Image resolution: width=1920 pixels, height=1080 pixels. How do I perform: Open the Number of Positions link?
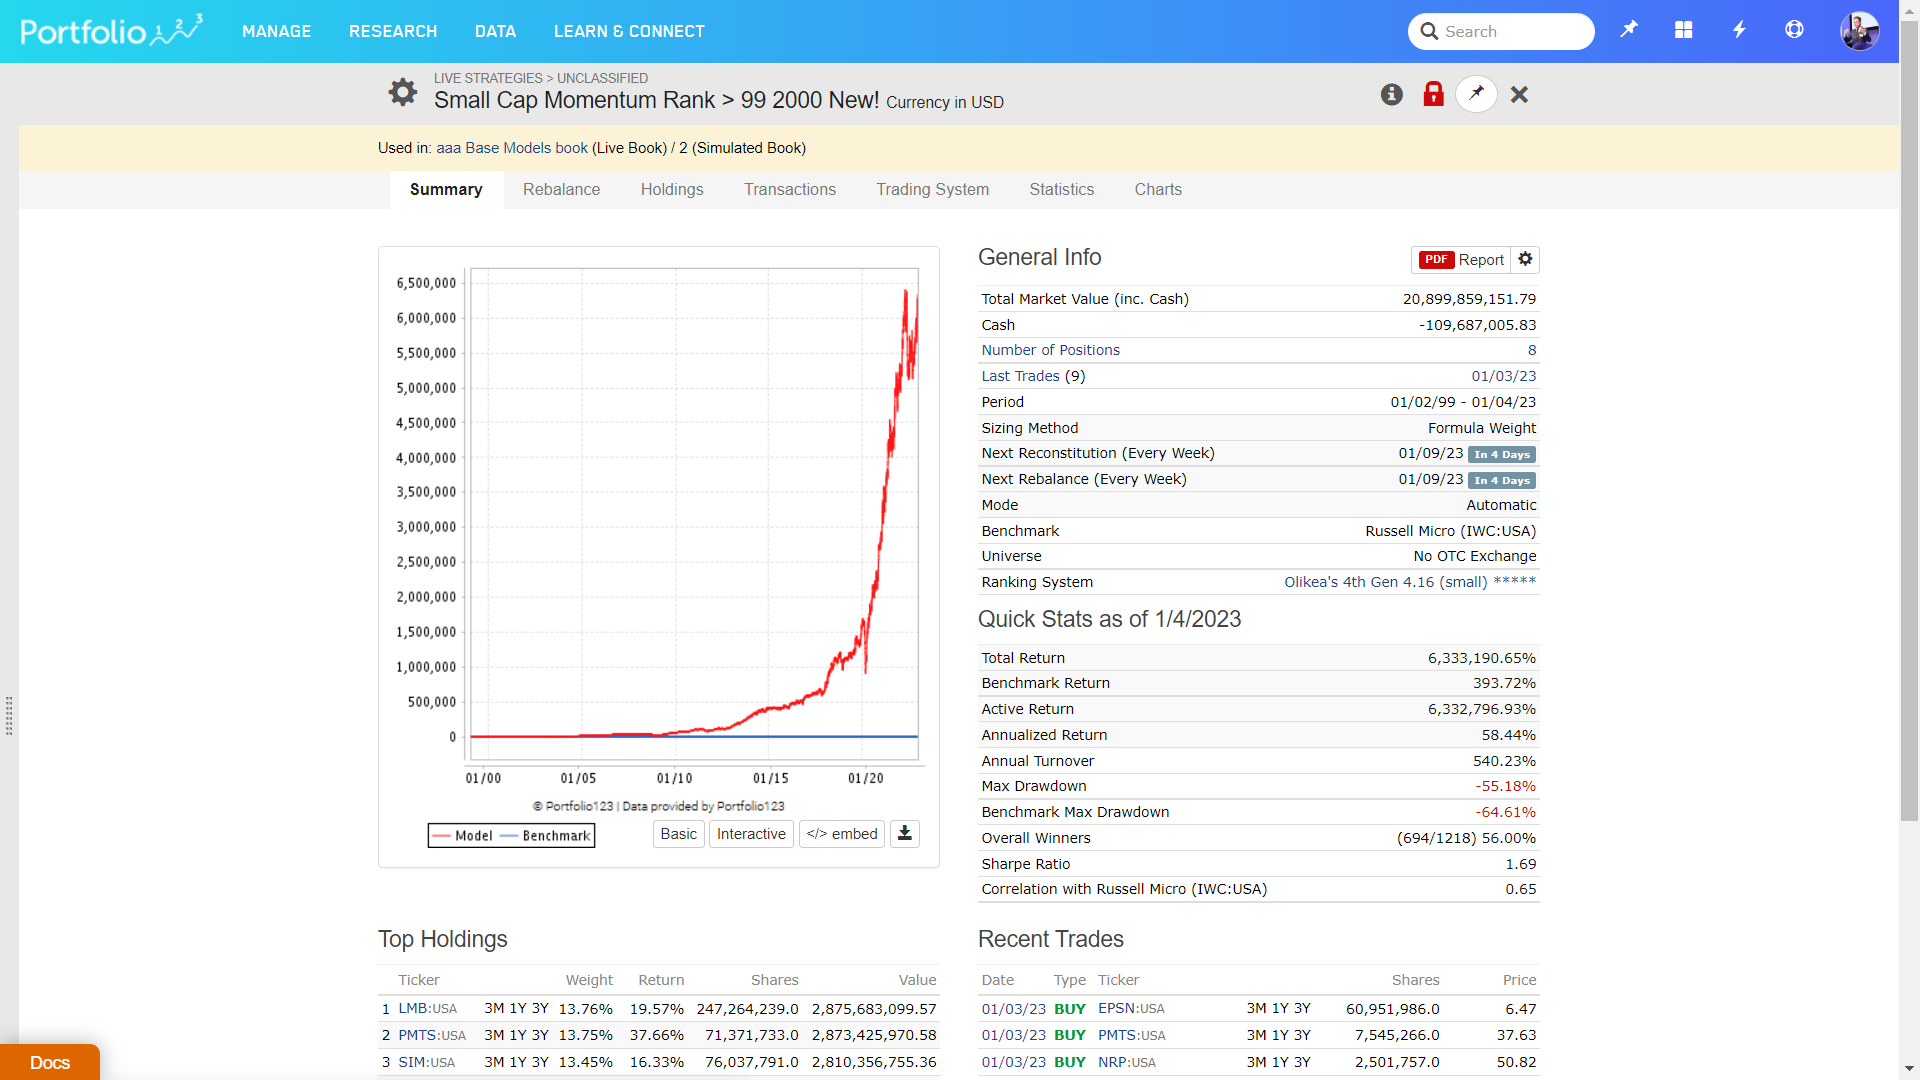(x=1051, y=350)
